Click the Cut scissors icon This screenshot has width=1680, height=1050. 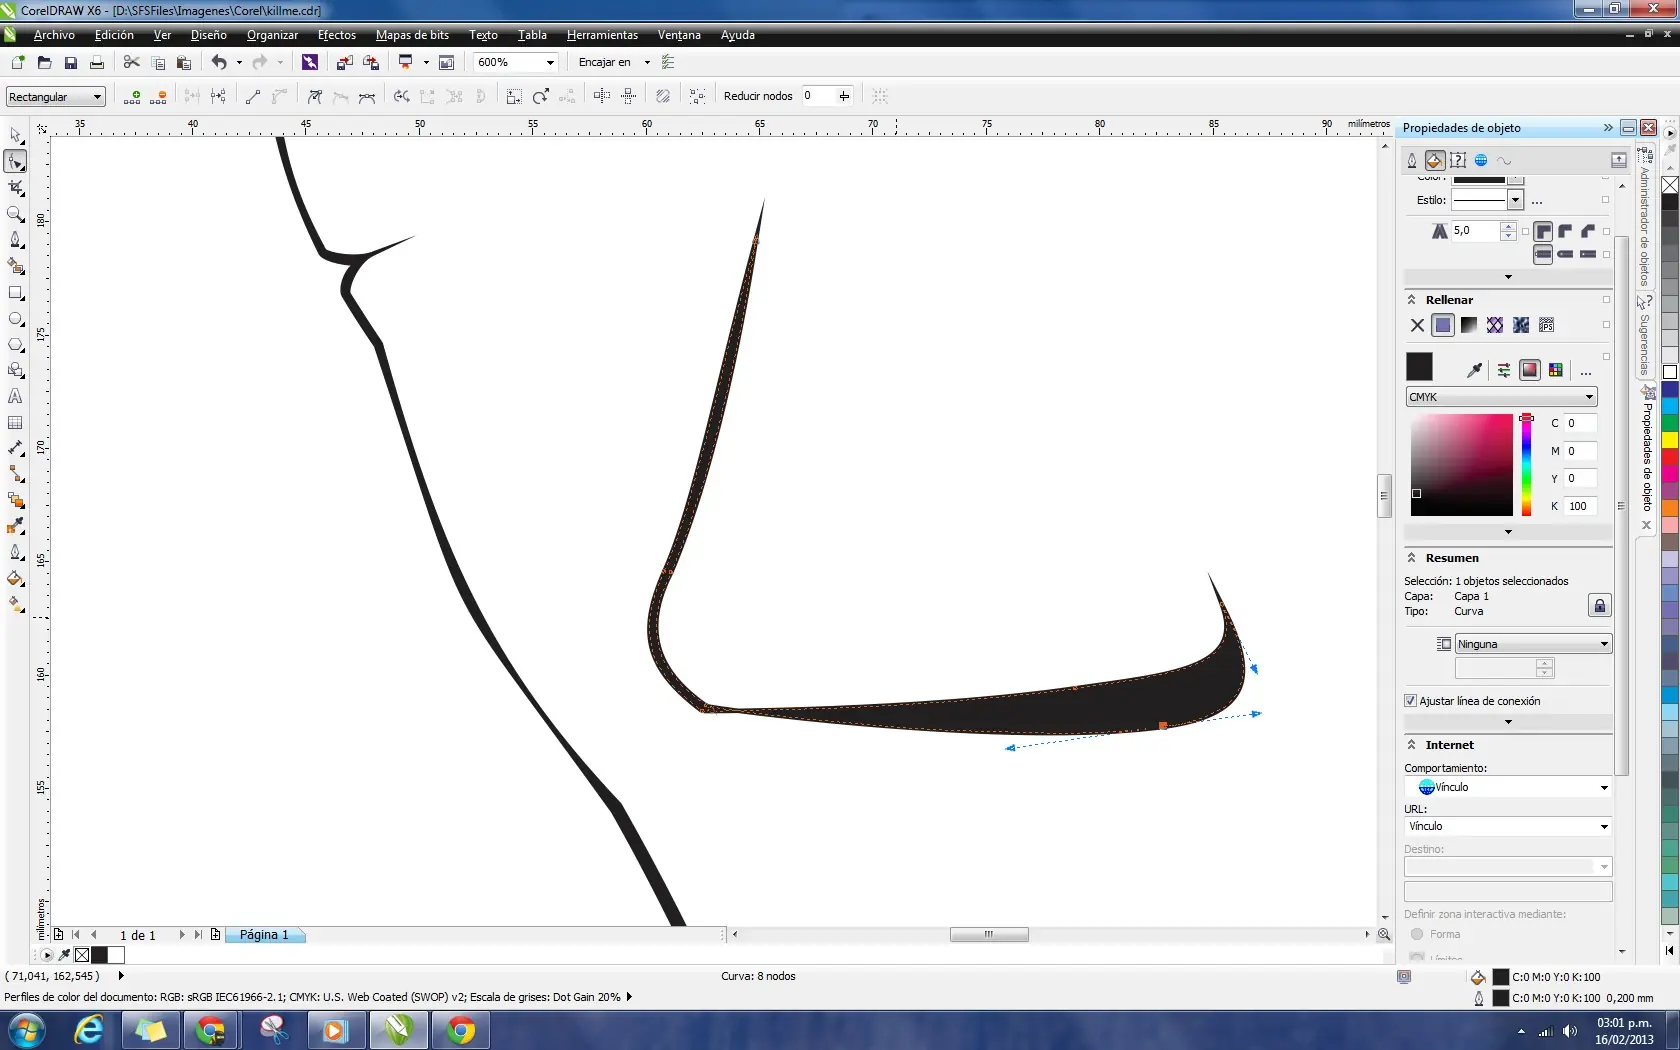click(131, 62)
